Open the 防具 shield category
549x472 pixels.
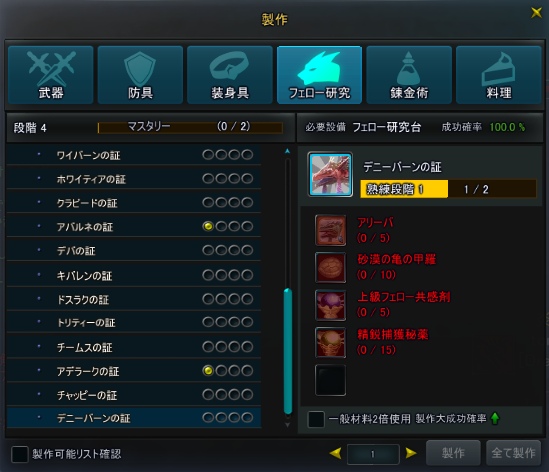140,75
